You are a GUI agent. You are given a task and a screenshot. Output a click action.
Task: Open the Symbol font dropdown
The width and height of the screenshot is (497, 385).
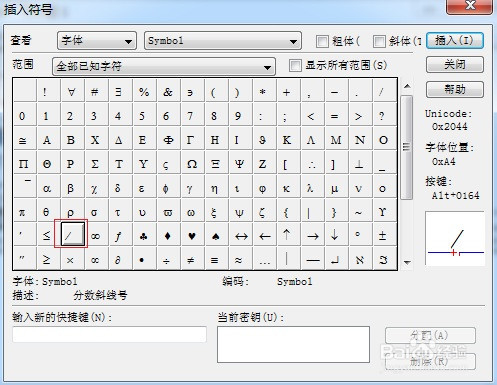tap(223, 41)
